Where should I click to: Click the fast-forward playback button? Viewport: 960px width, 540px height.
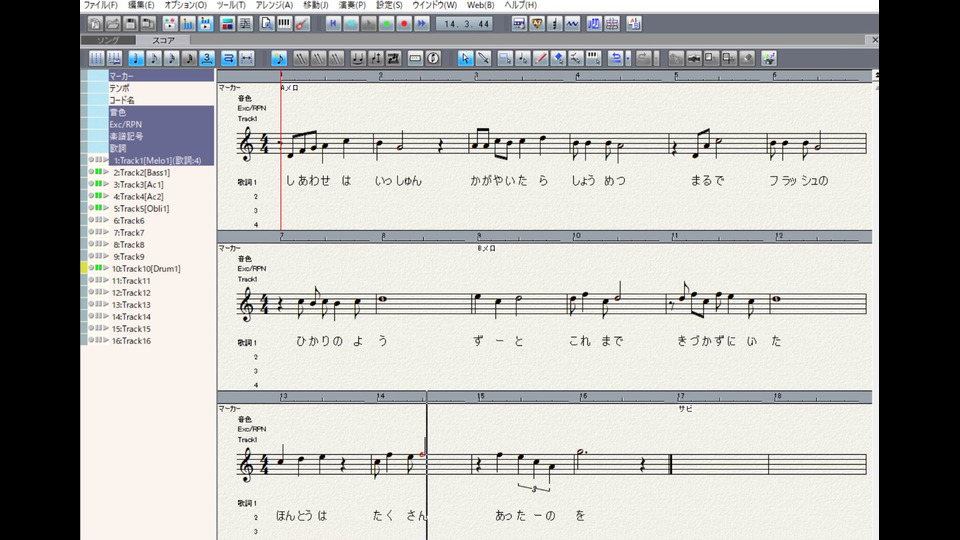point(422,24)
